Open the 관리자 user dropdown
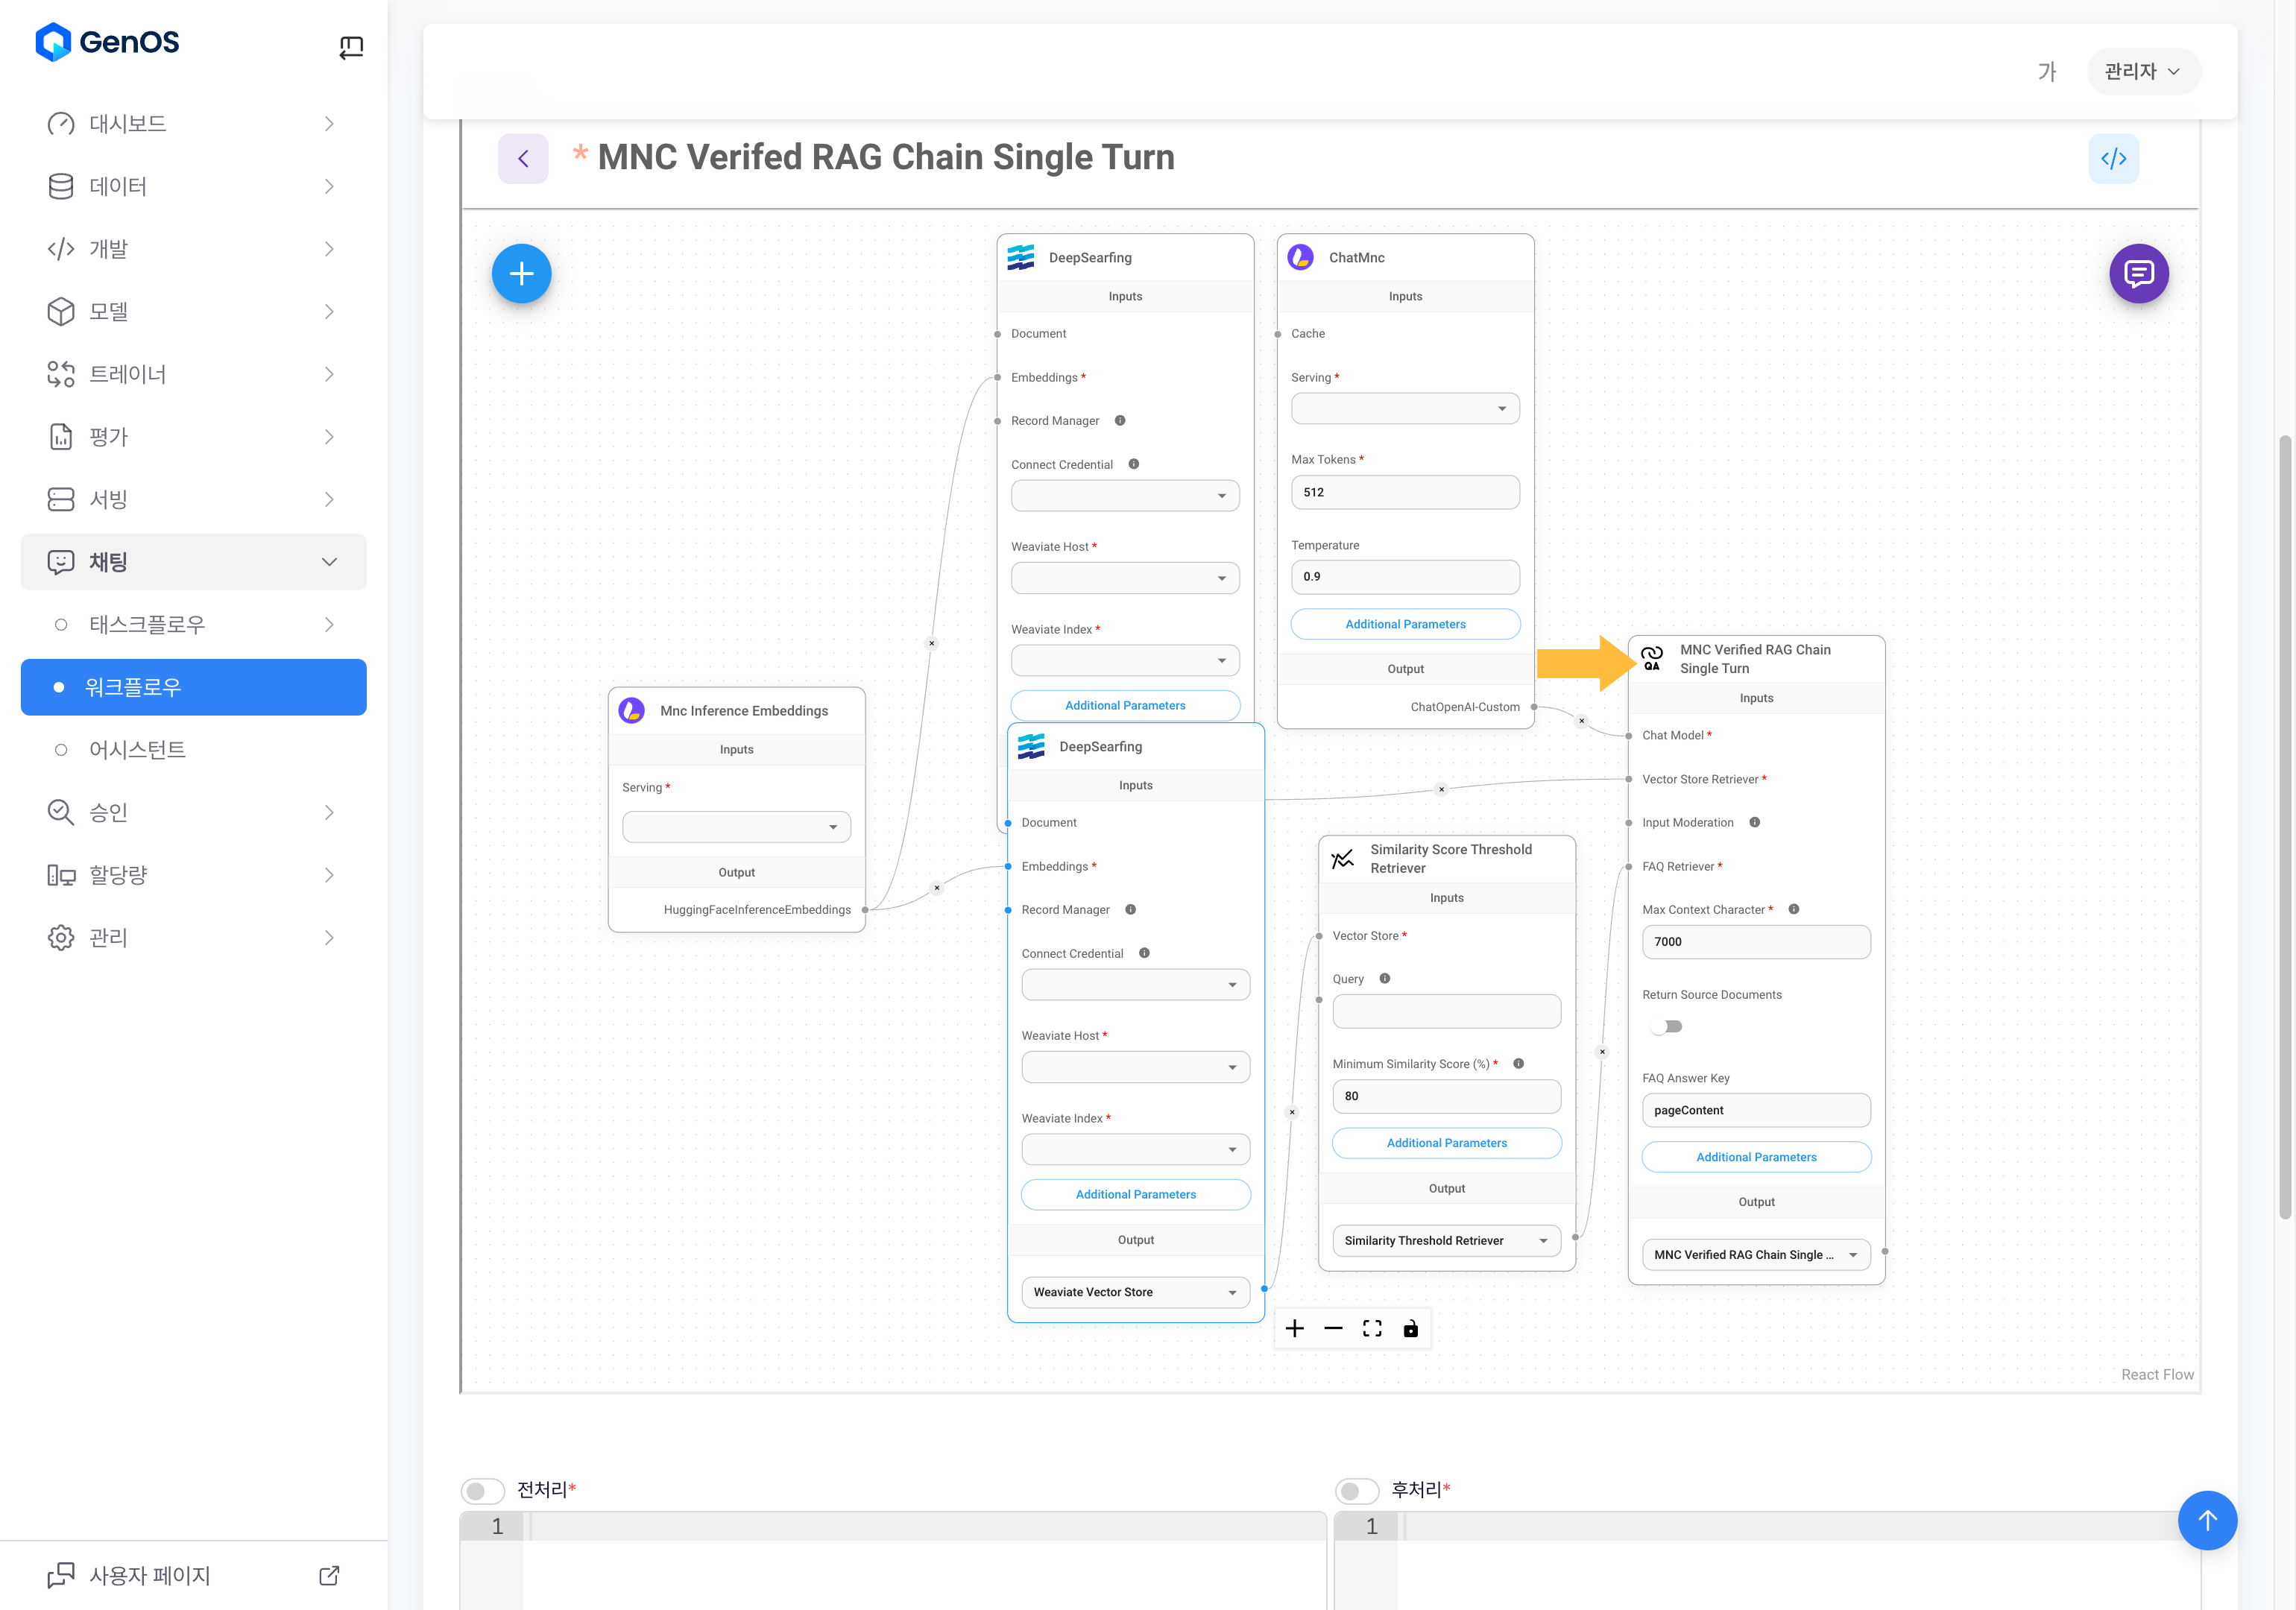2296x1610 pixels. pyautogui.click(x=2143, y=71)
